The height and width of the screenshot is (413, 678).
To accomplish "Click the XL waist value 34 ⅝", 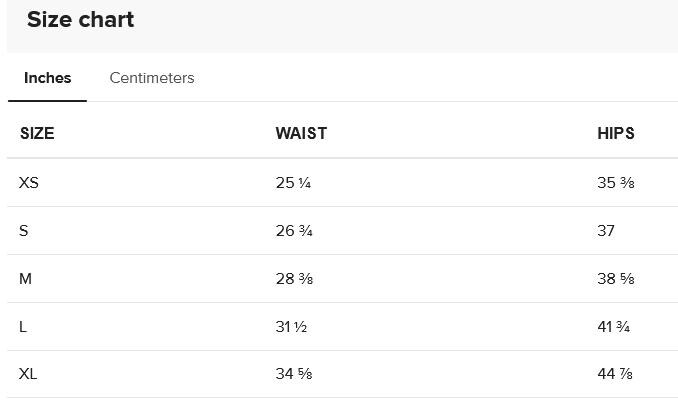I will point(294,374).
